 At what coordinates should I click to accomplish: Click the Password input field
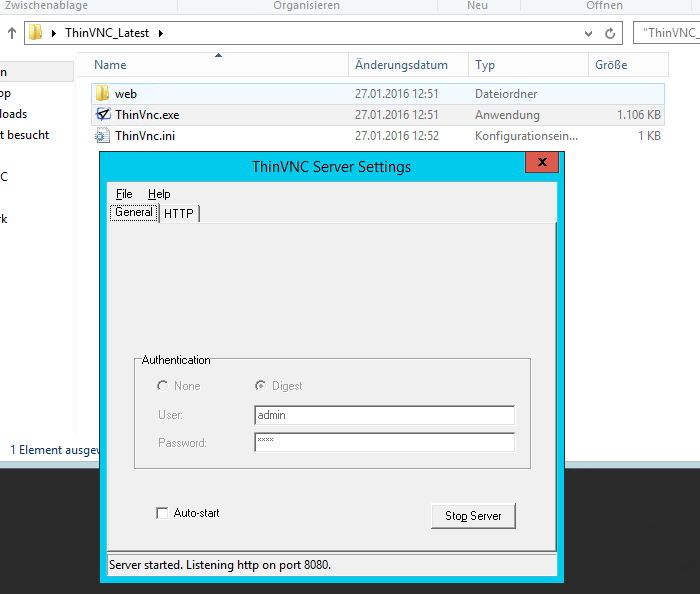(384, 442)
